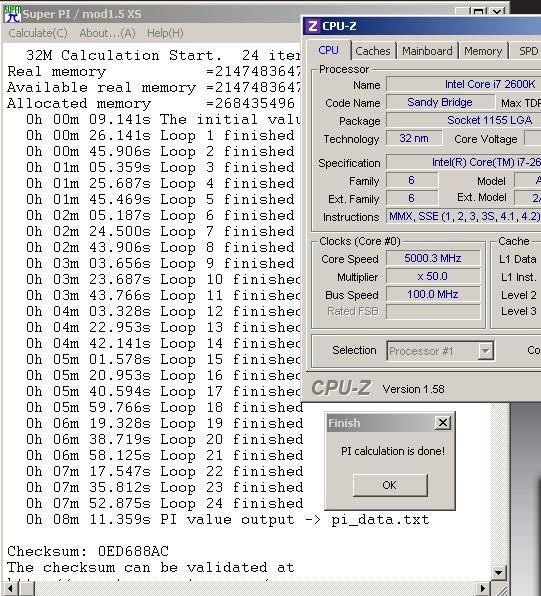Click the 'Version 1.58' label in CPU-Z

pyautogui.click(x=414, y=389)
